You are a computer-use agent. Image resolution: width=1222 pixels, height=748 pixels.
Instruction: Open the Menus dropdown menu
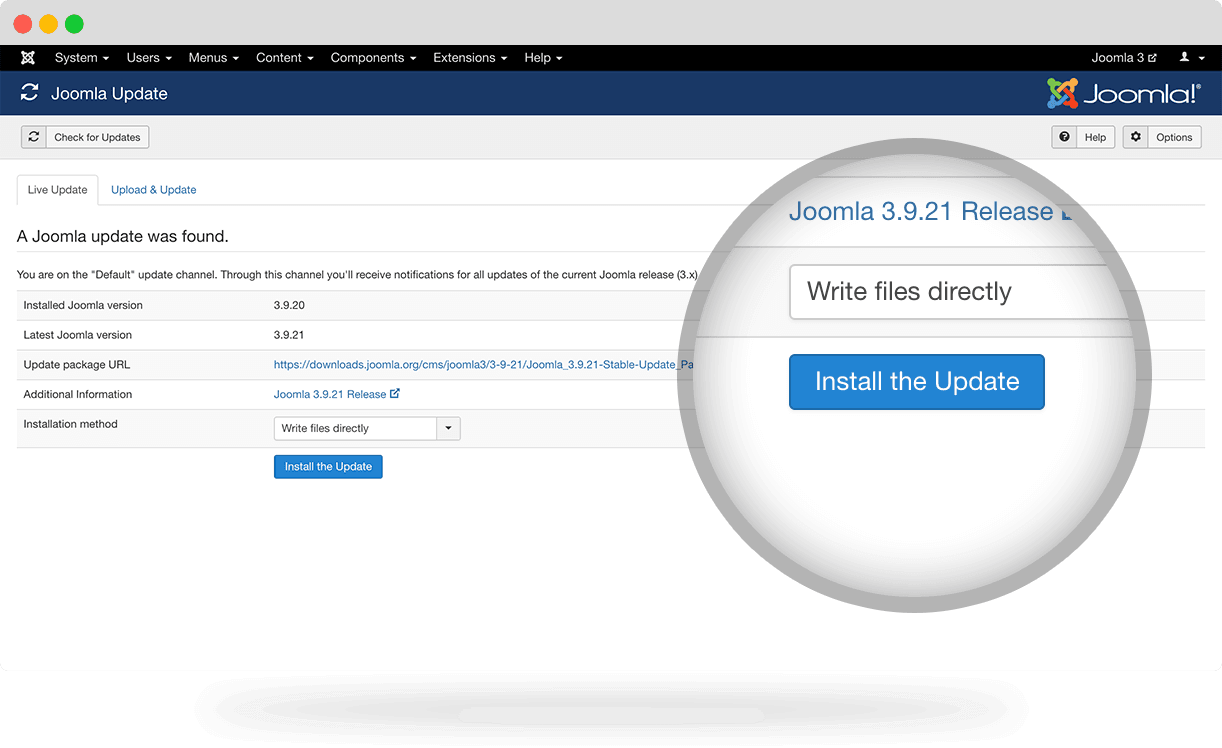(214, 58)
